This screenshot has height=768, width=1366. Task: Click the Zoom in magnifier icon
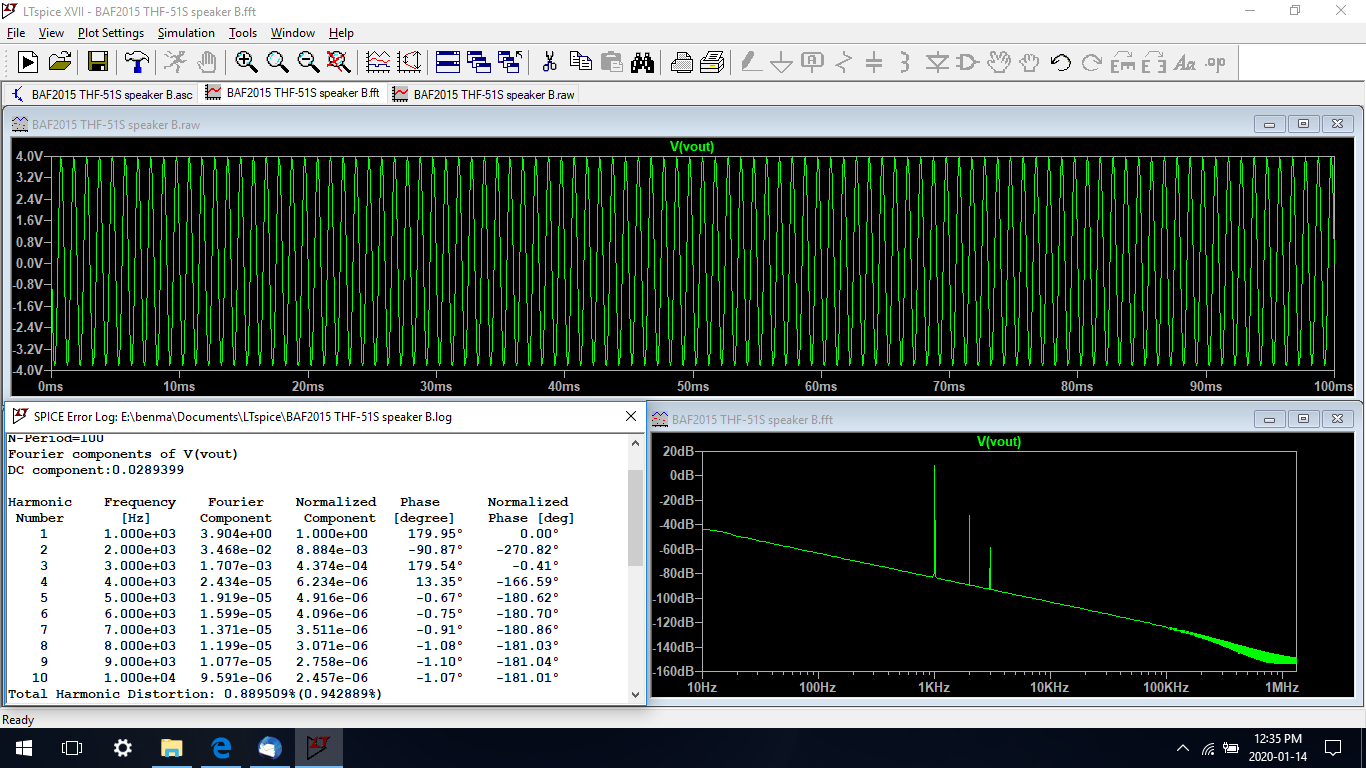pos(246,62)
